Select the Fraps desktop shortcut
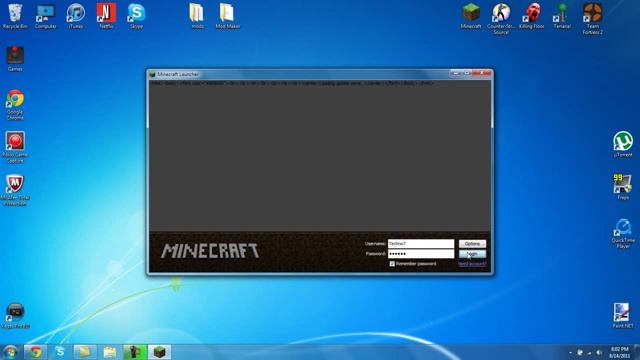 click(x=623, y=187)
